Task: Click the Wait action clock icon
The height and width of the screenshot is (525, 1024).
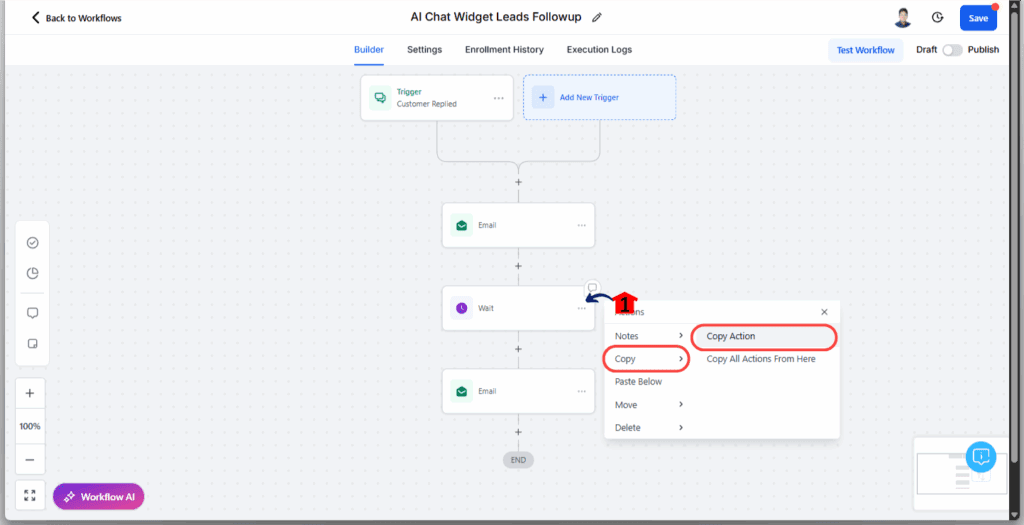Action: tap(462, 308)
